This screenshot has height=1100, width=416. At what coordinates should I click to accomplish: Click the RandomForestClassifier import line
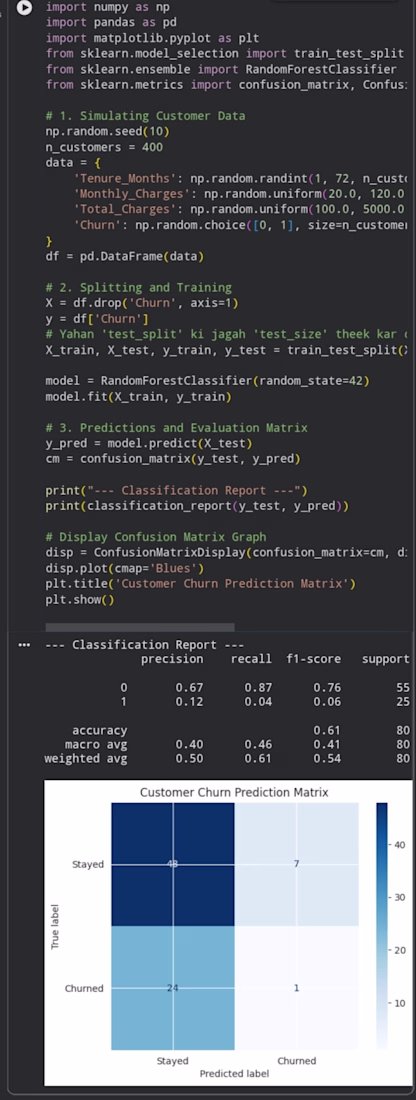[x=221, y=69]
